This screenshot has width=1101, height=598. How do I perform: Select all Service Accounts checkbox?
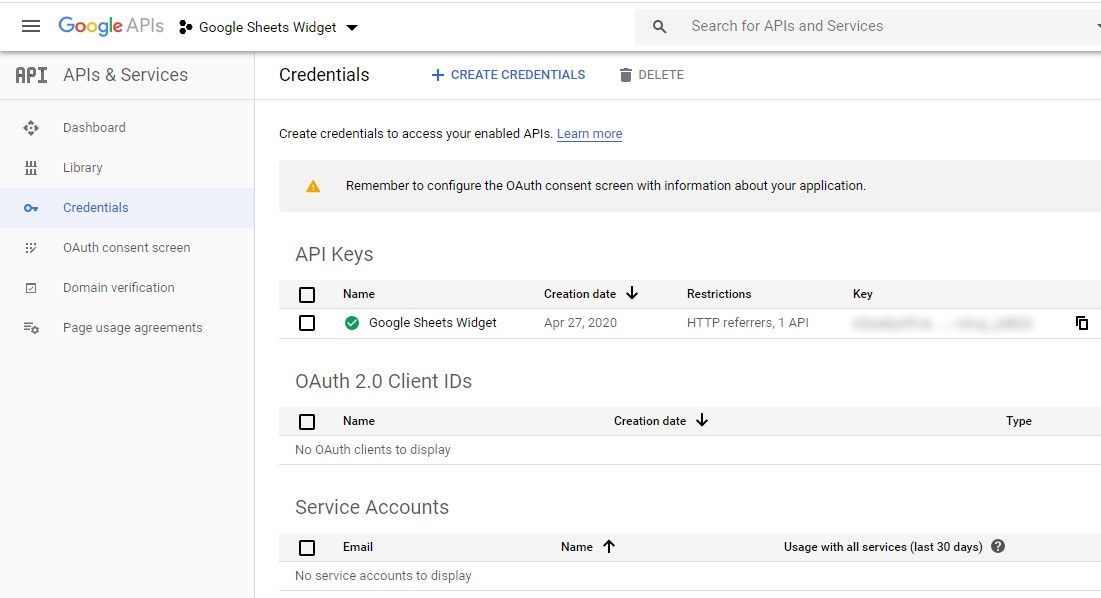coord(307,548)
